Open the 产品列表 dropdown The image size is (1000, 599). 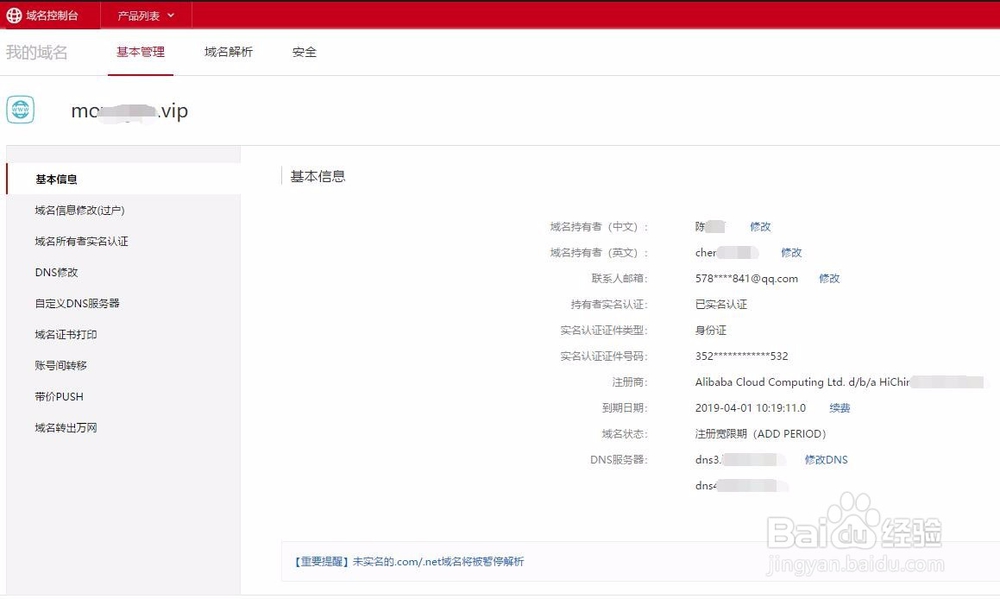tap(139, 16)
